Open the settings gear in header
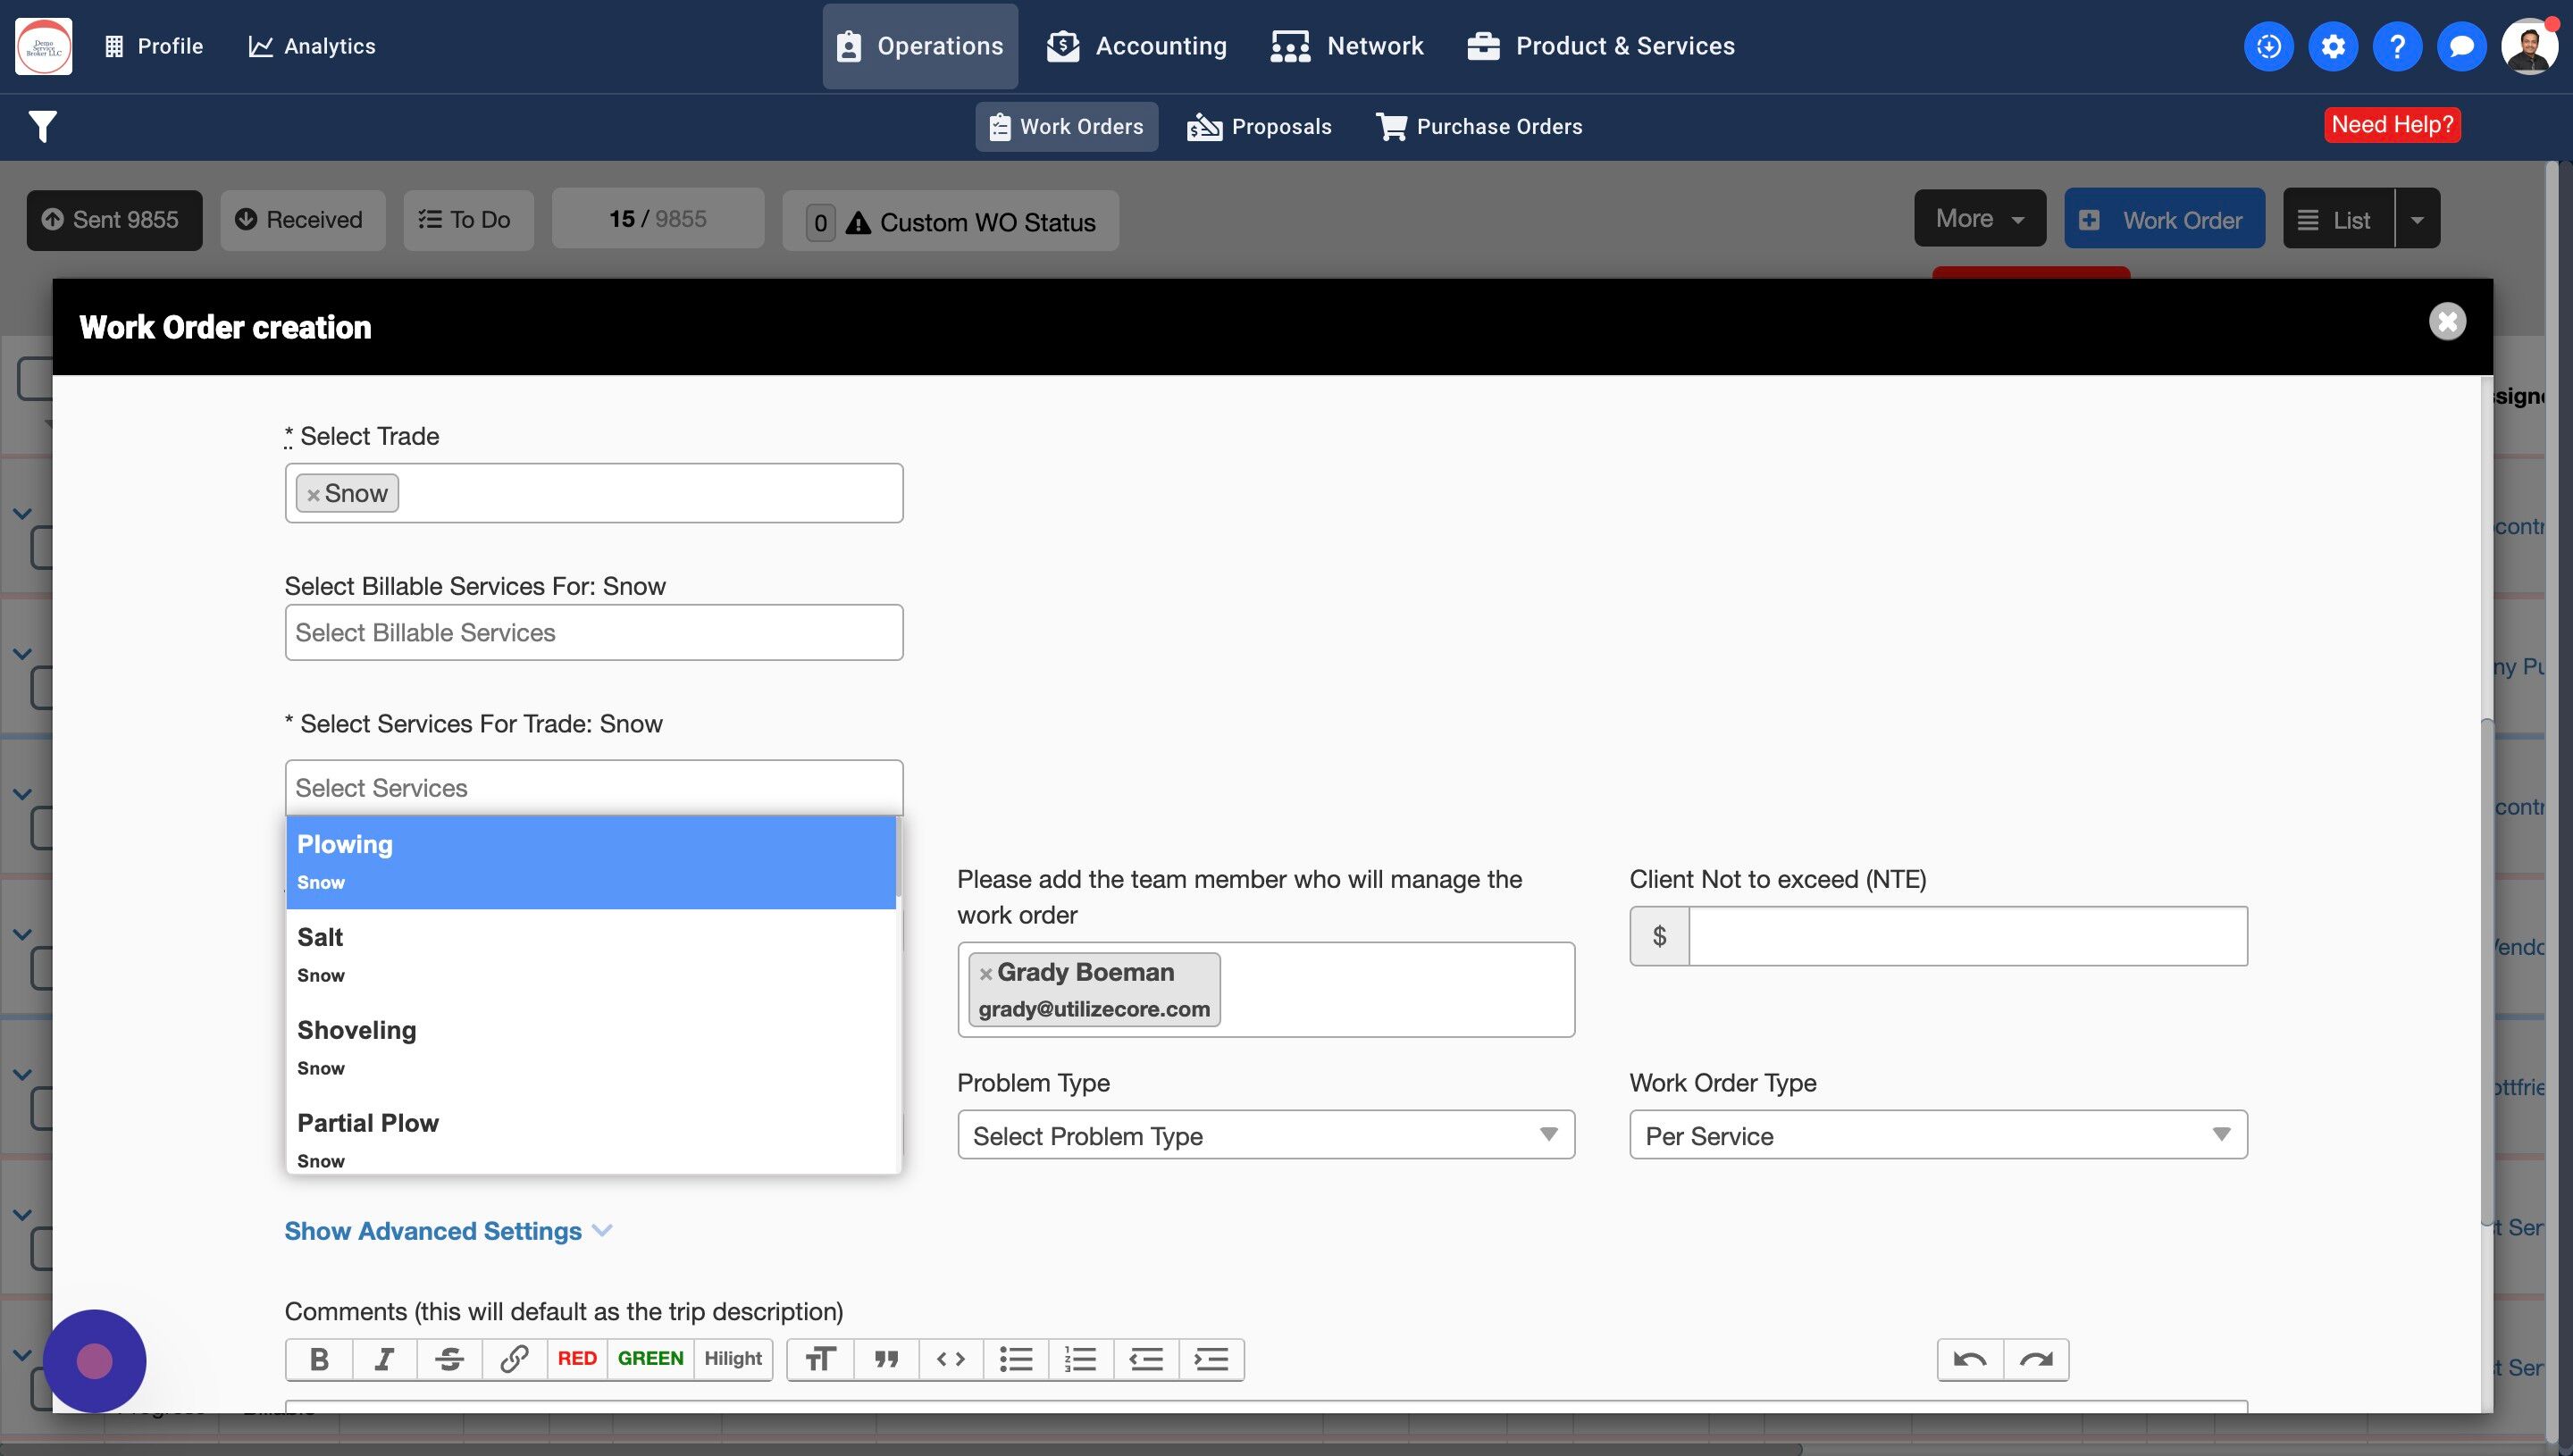This screenshot has height=1456, width=2573. pyautogui.click(x=2333, y=46)
